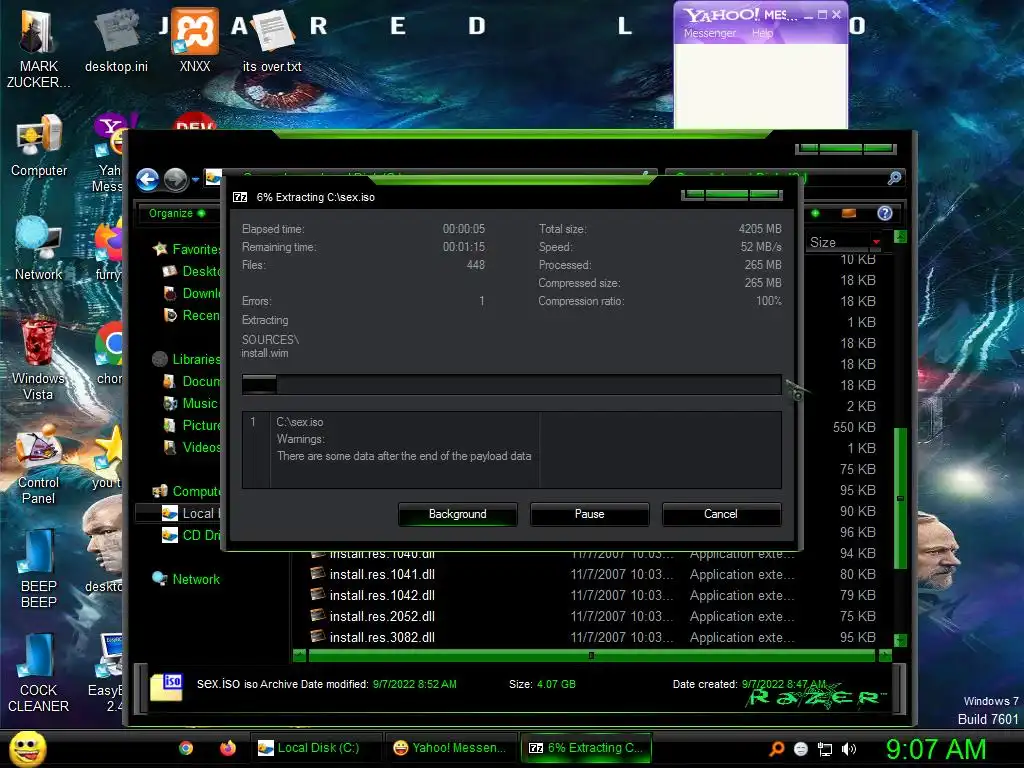Click the C:\sex.iso warning message row

511,439
